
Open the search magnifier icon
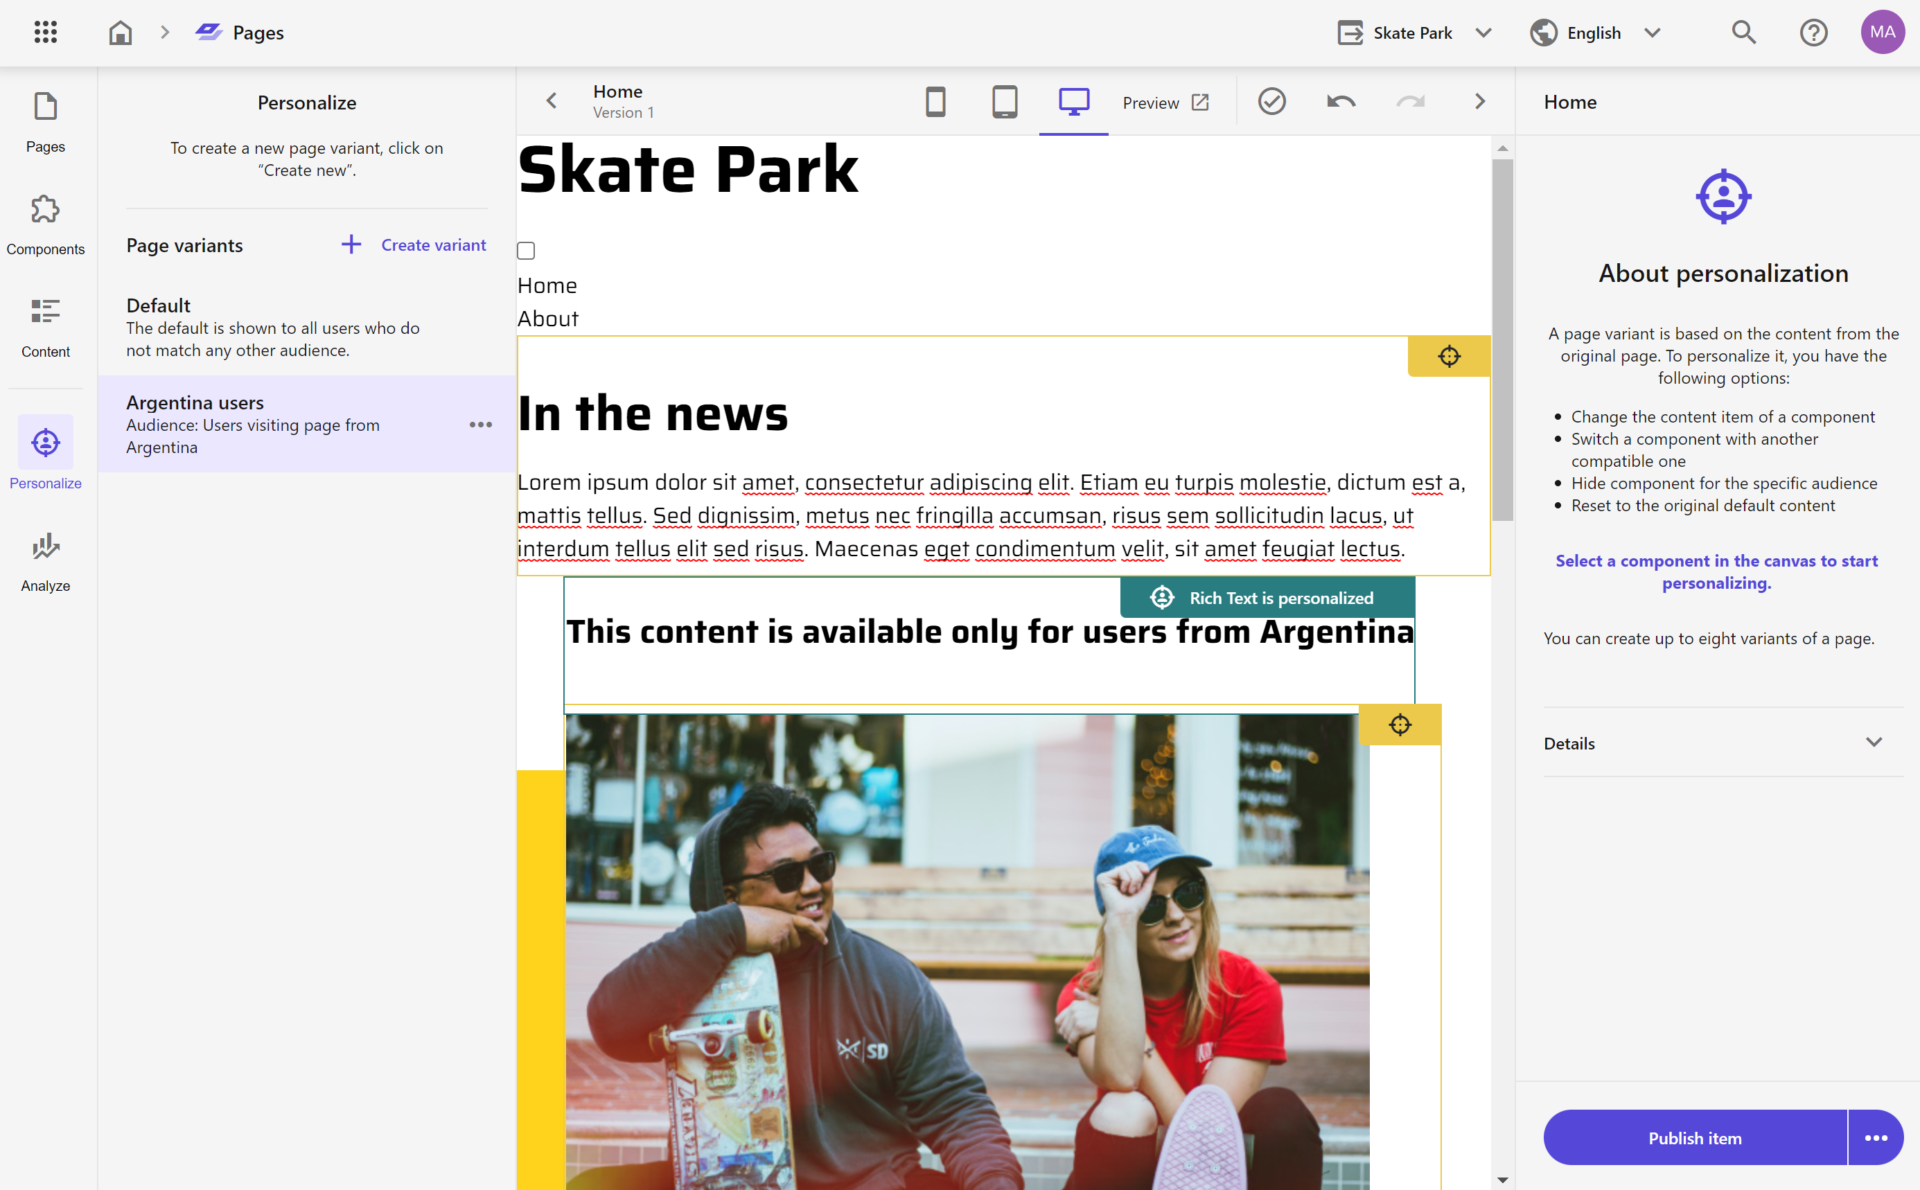pos(1743,32)
